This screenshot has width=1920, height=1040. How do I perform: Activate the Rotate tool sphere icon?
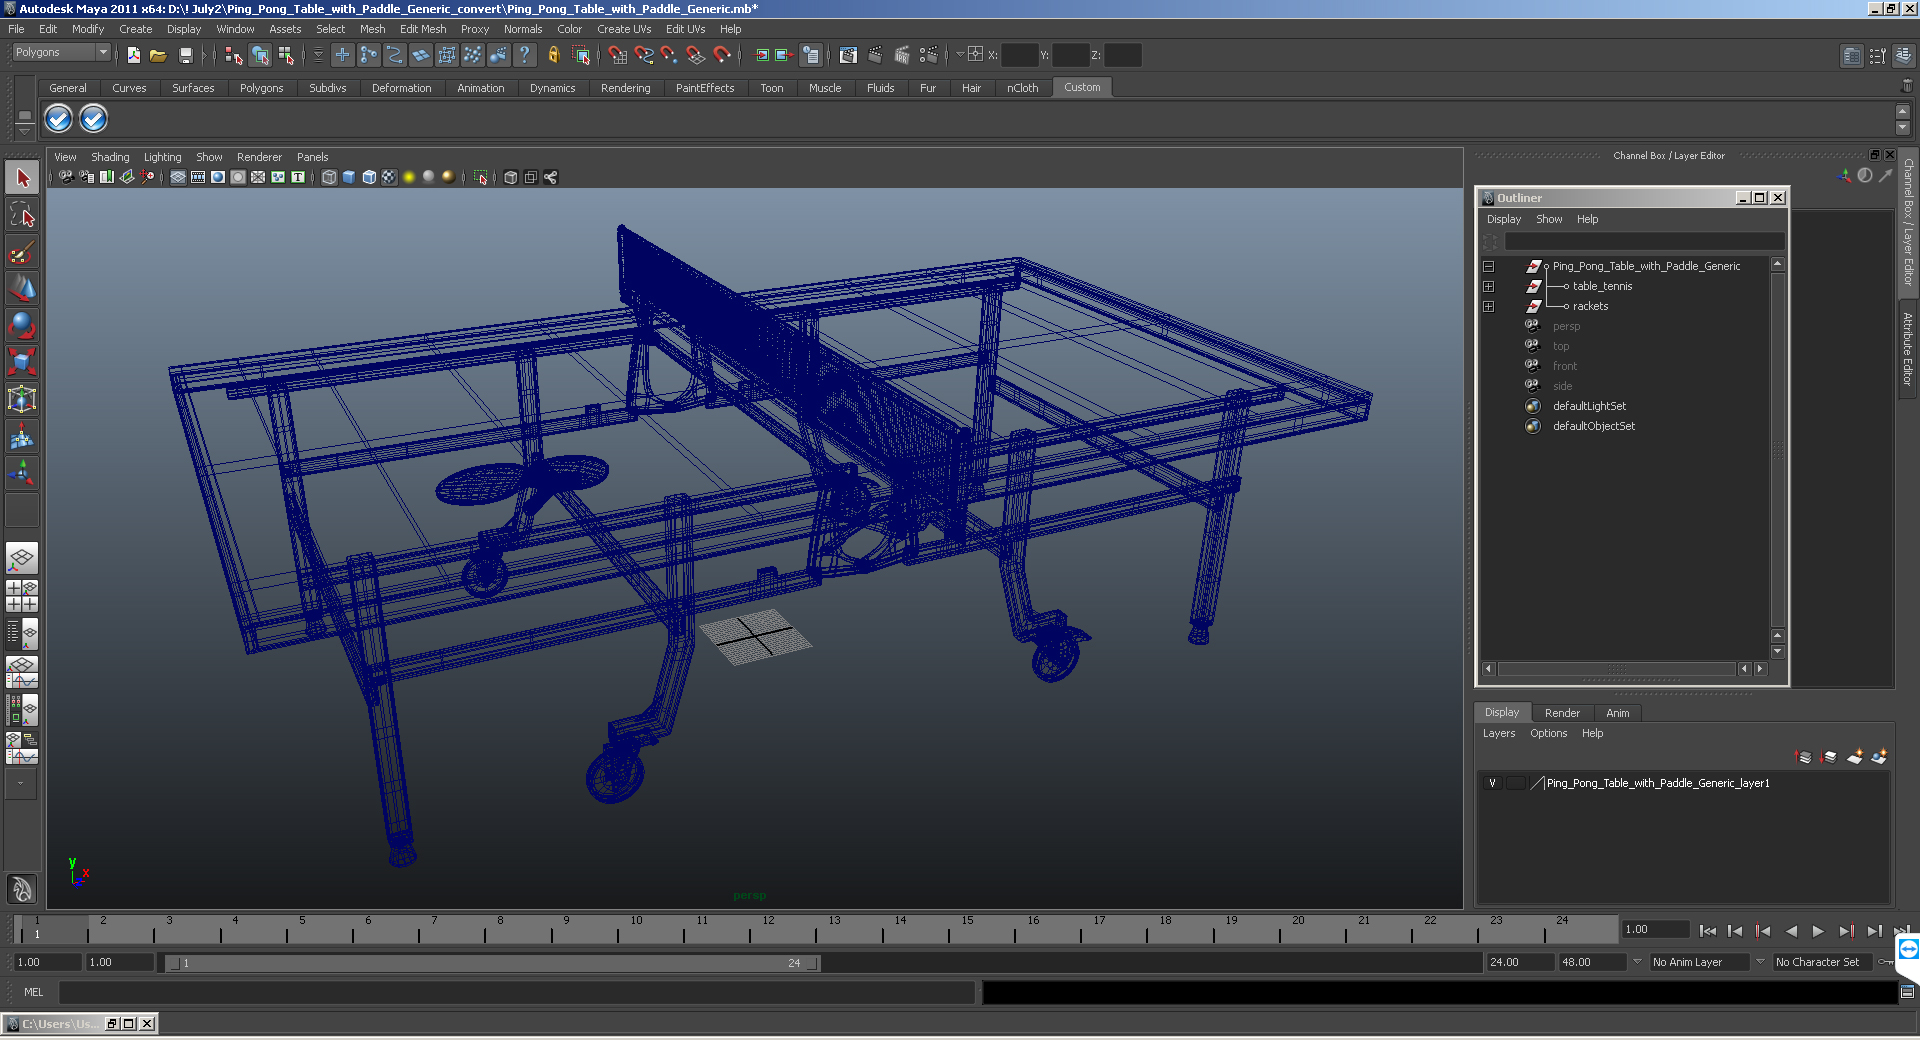click(22, 325)
